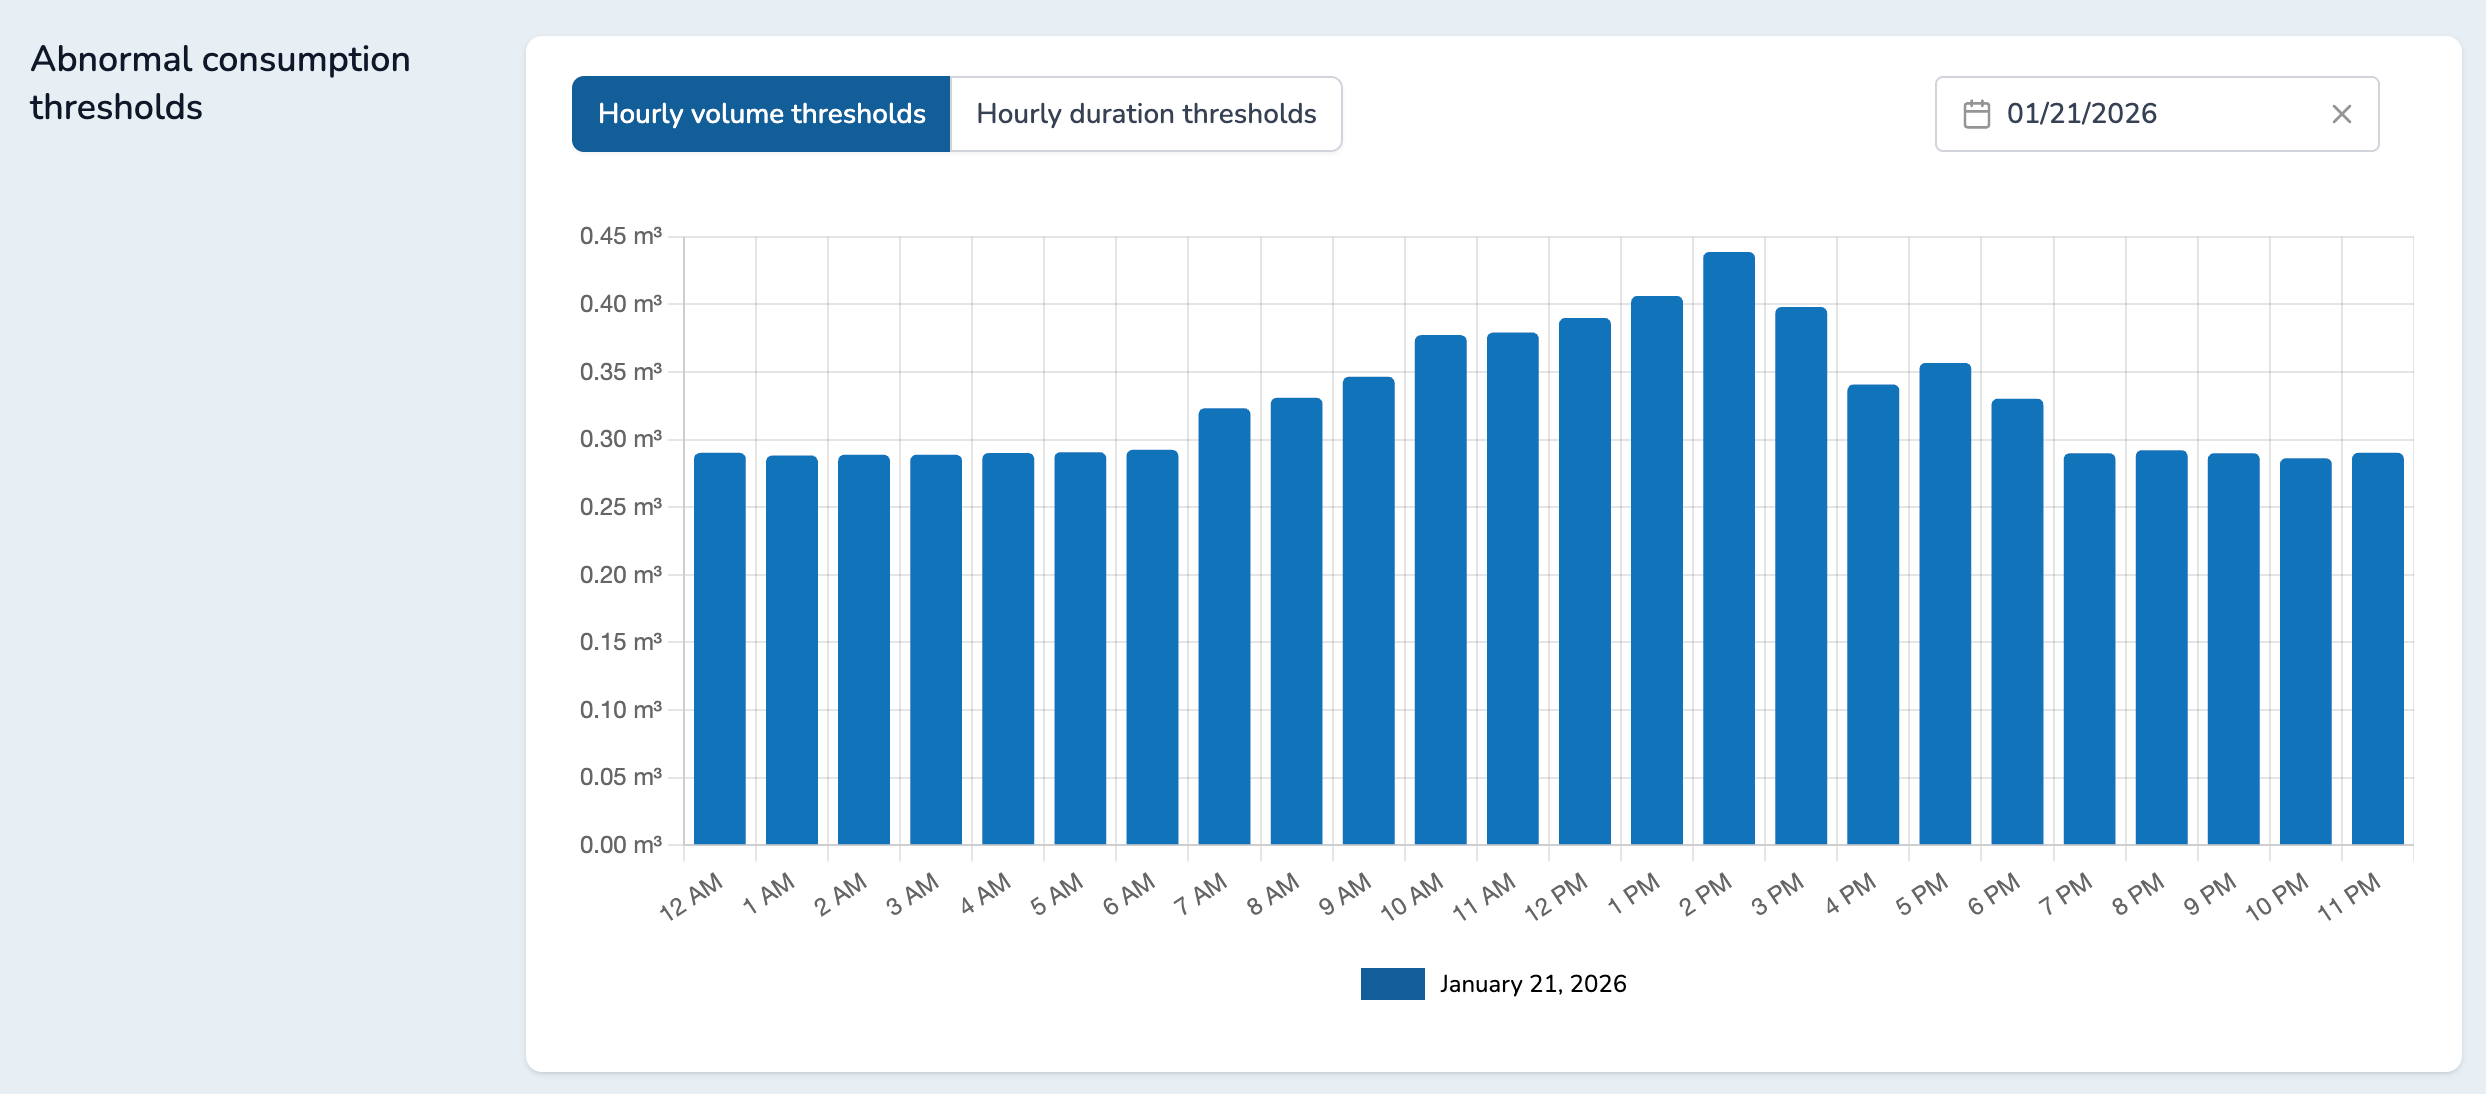Select the 10 AM bar

[1440, 590]
